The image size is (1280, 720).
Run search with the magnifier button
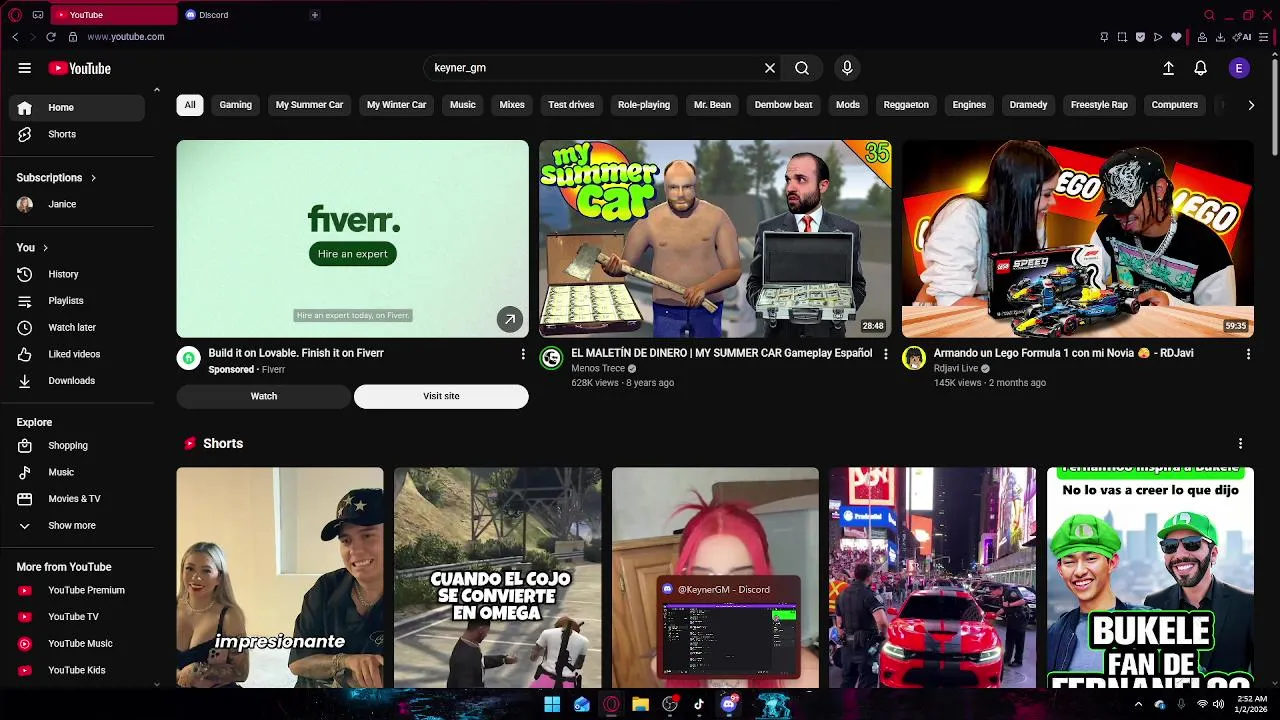(x=802, y=68)
